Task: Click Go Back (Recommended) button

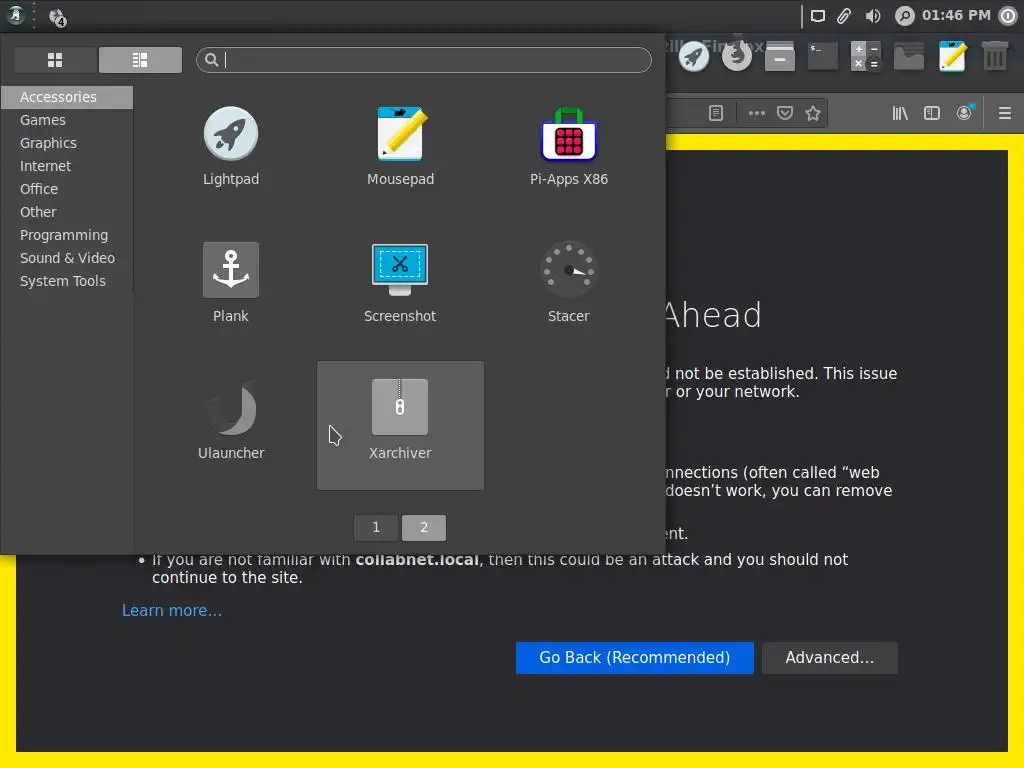Action: (x=634, y=658)
